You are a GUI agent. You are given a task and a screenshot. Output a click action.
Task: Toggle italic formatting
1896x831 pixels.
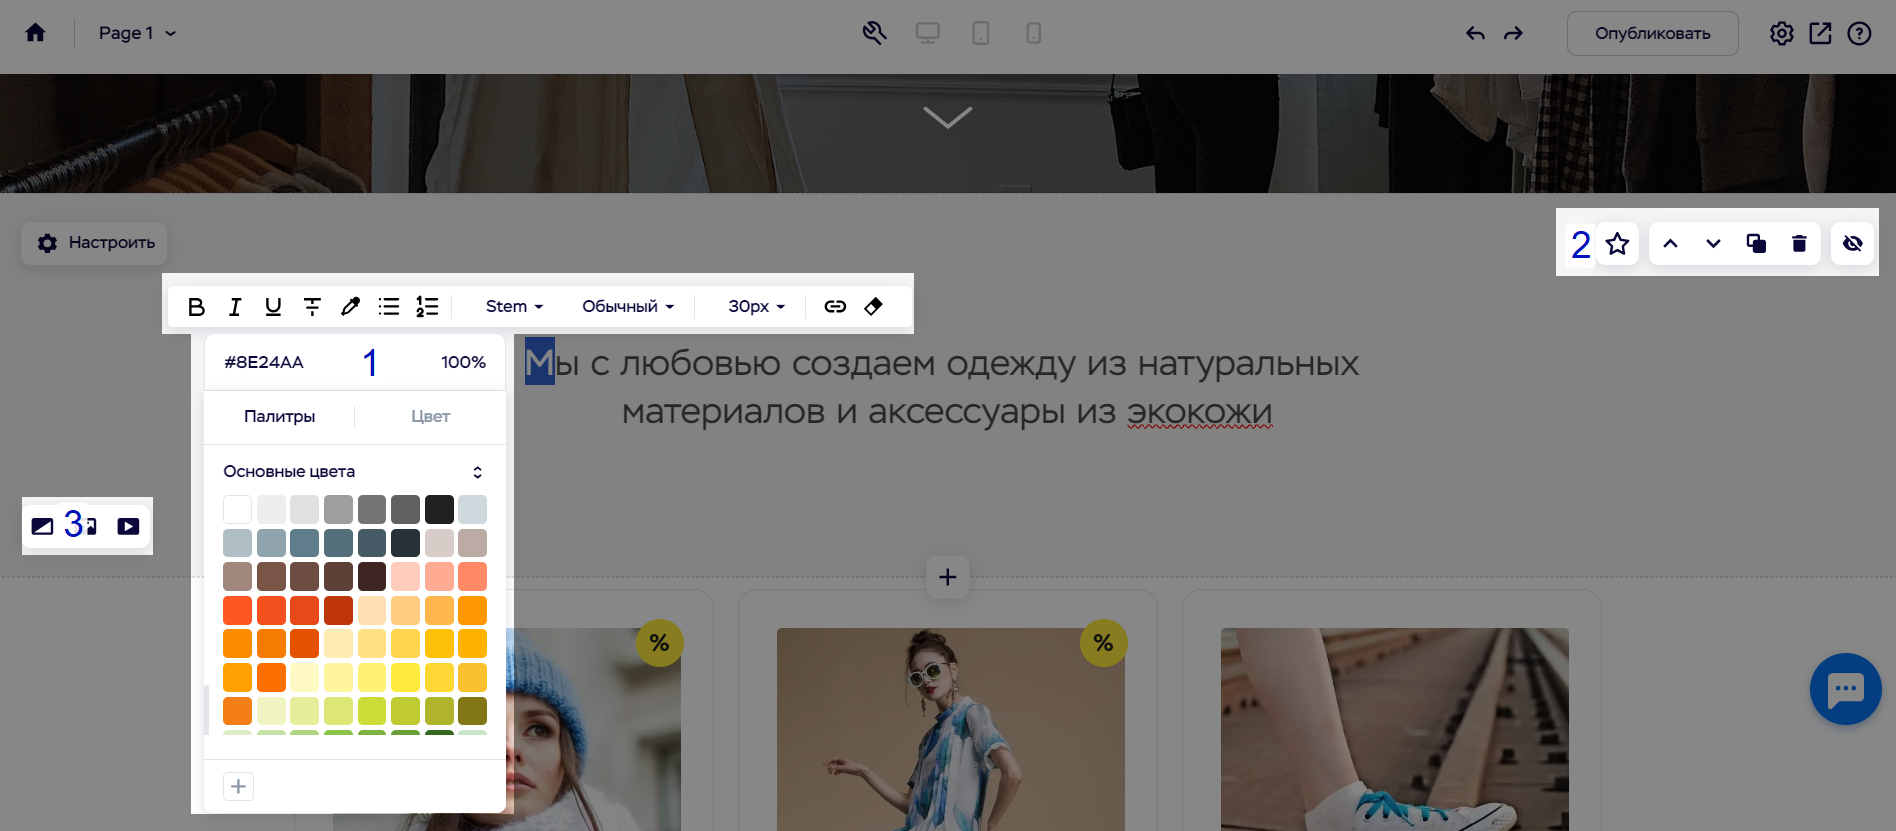[235, 306]
